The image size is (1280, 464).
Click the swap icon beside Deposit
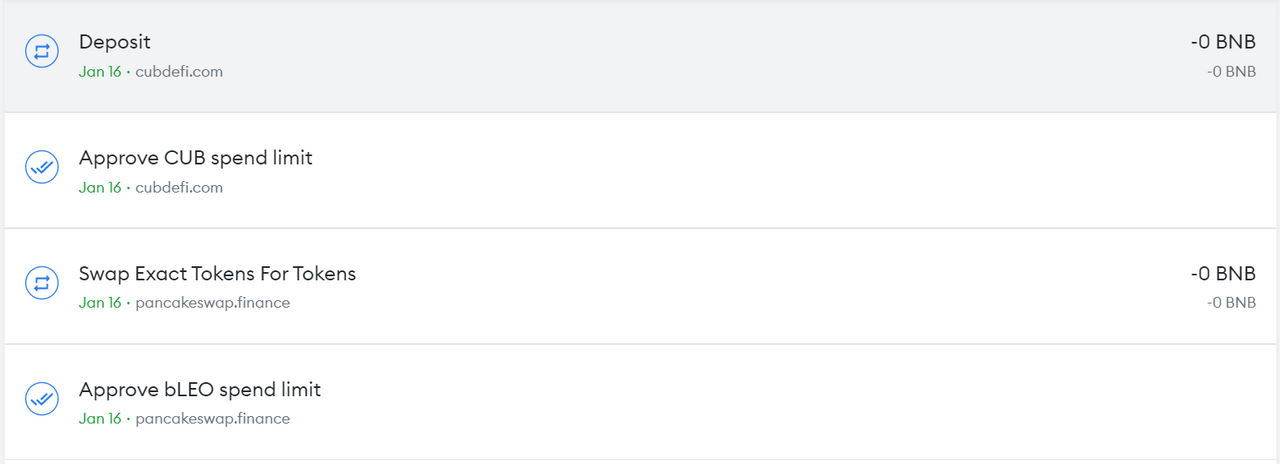pyautogui.click(x=41, y=53)
